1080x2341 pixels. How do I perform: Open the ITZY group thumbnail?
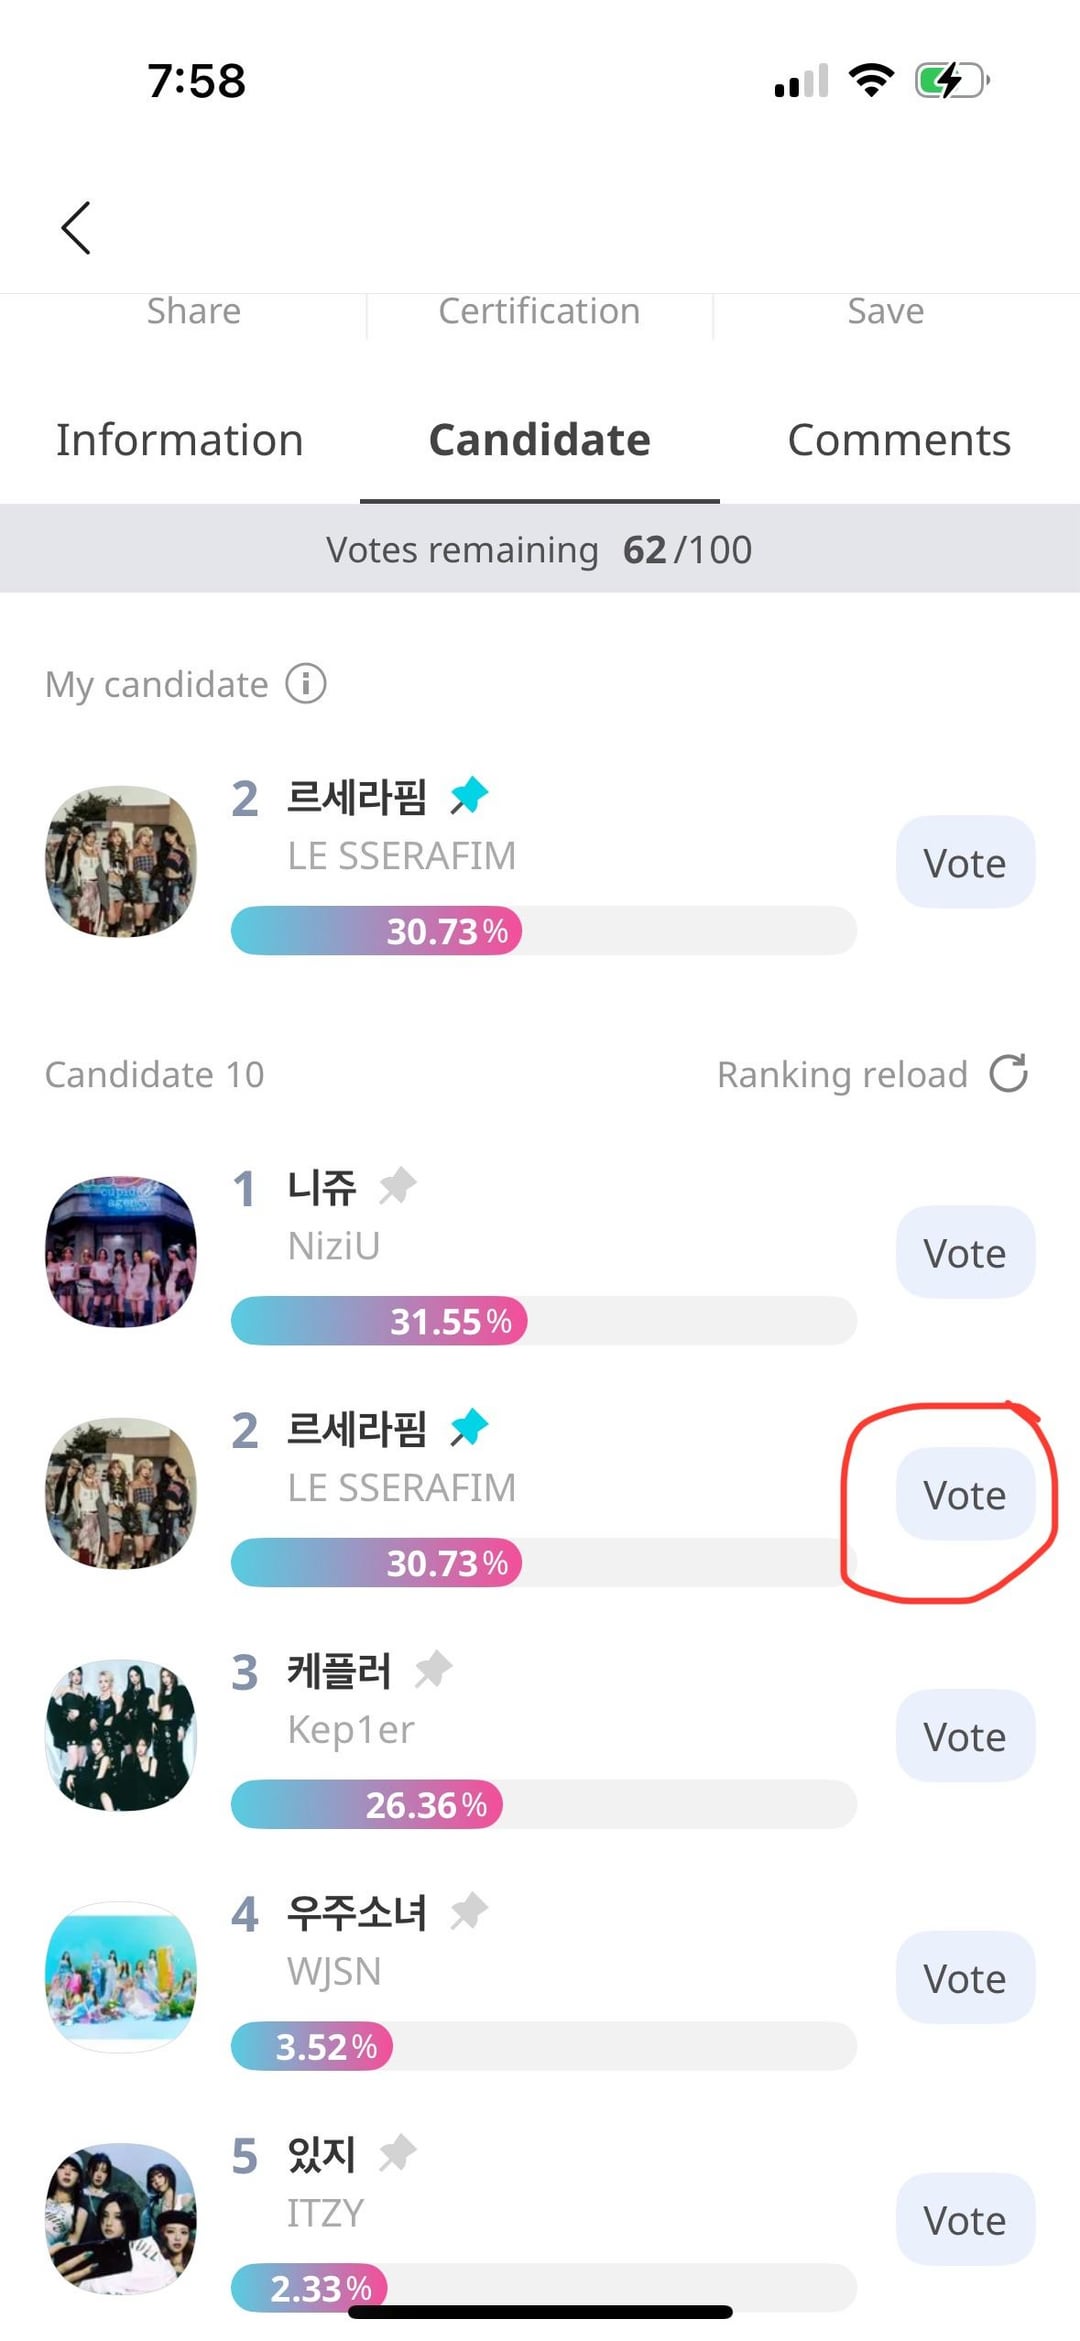tap(121, 2219)
